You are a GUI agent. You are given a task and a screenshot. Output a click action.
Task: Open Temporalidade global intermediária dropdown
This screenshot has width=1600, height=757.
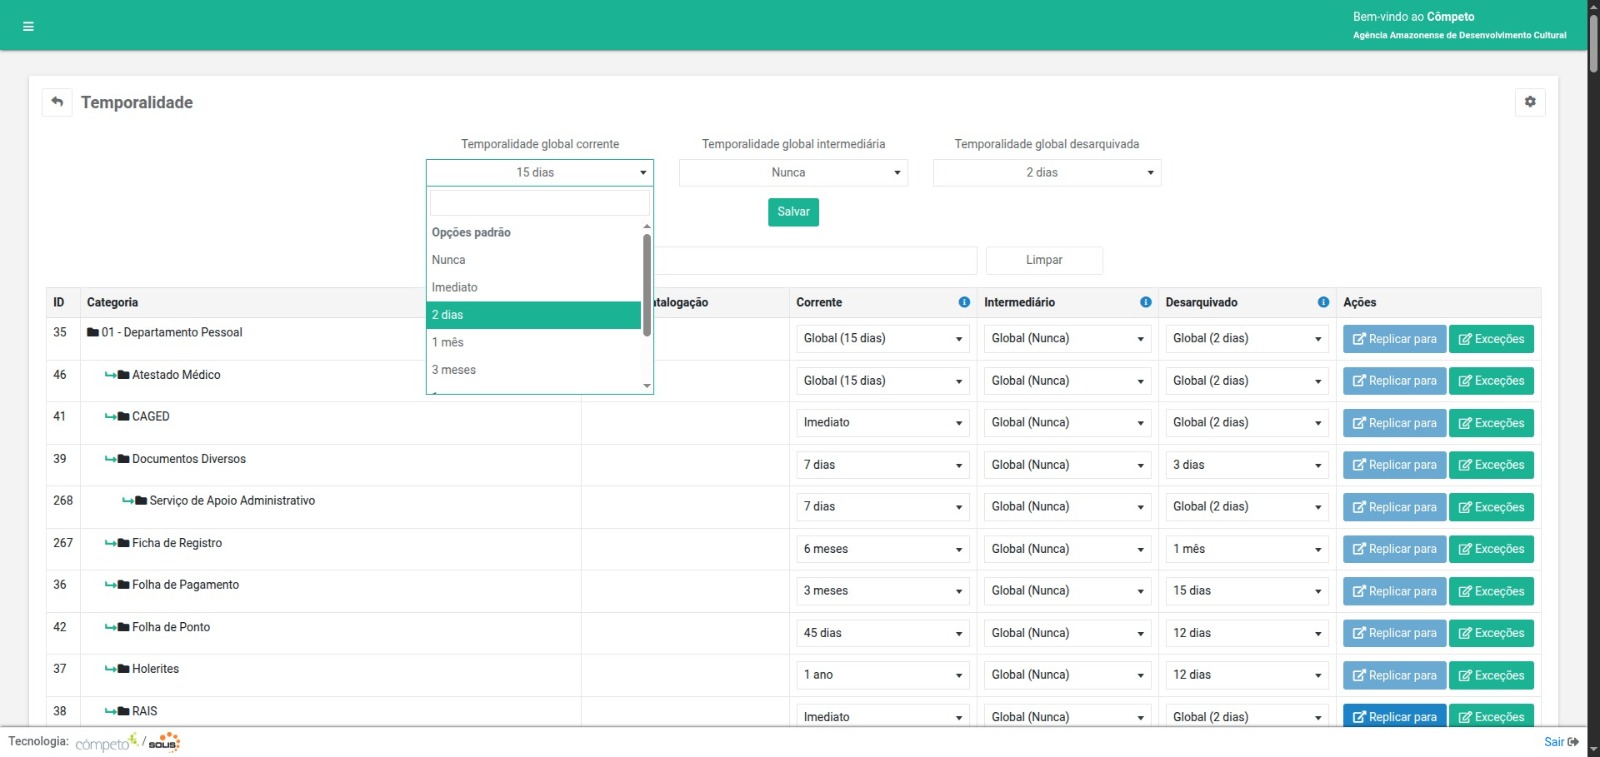(793, 173)
